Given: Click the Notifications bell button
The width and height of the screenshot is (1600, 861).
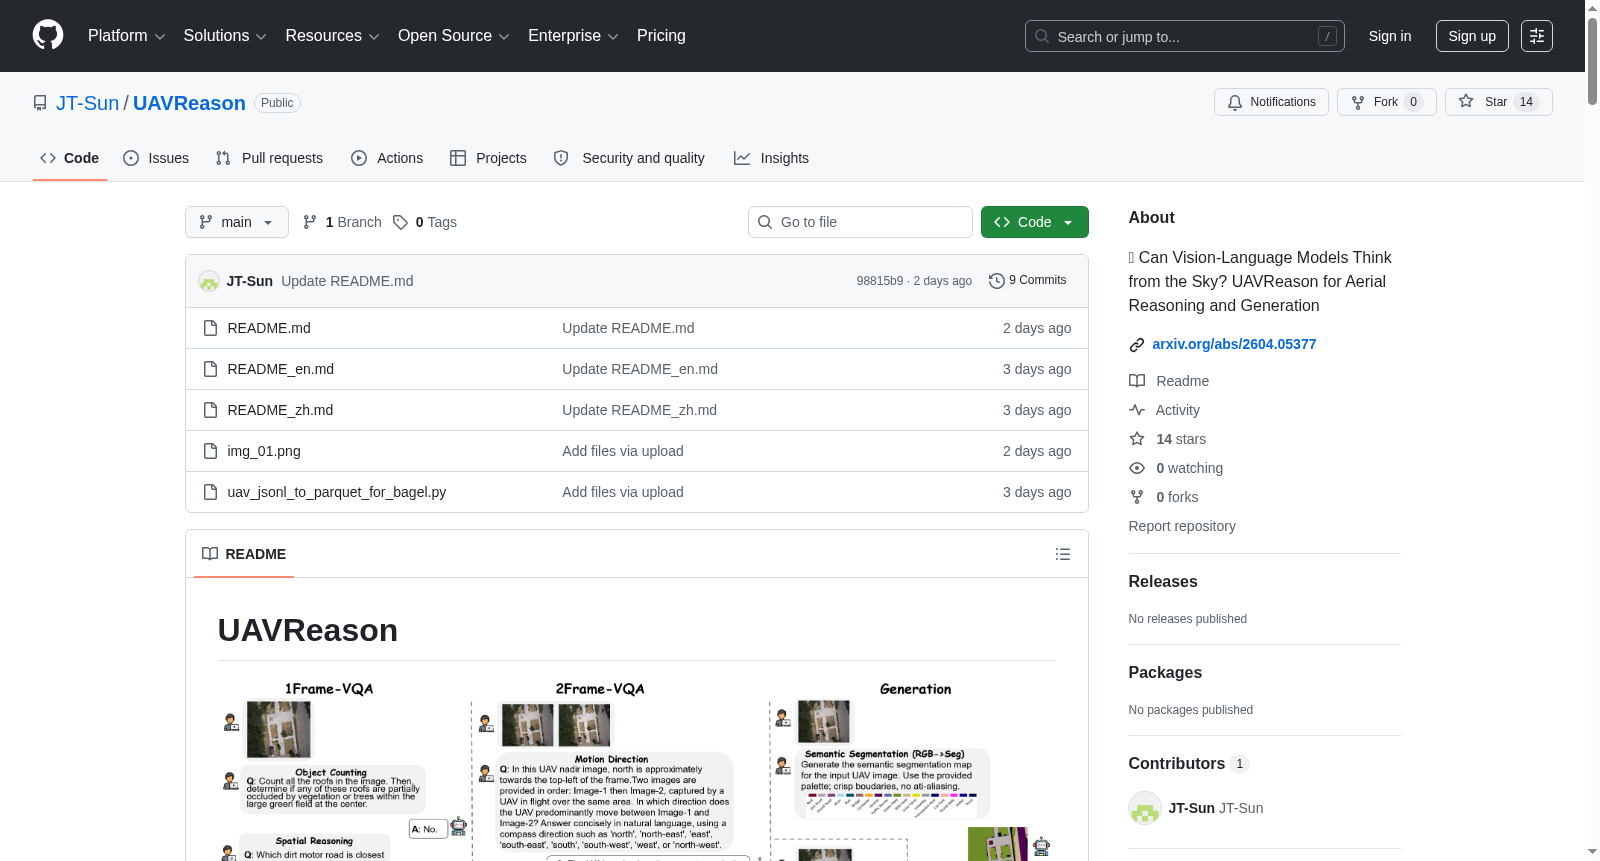Looking at the screenshot, I should 1271,102.
